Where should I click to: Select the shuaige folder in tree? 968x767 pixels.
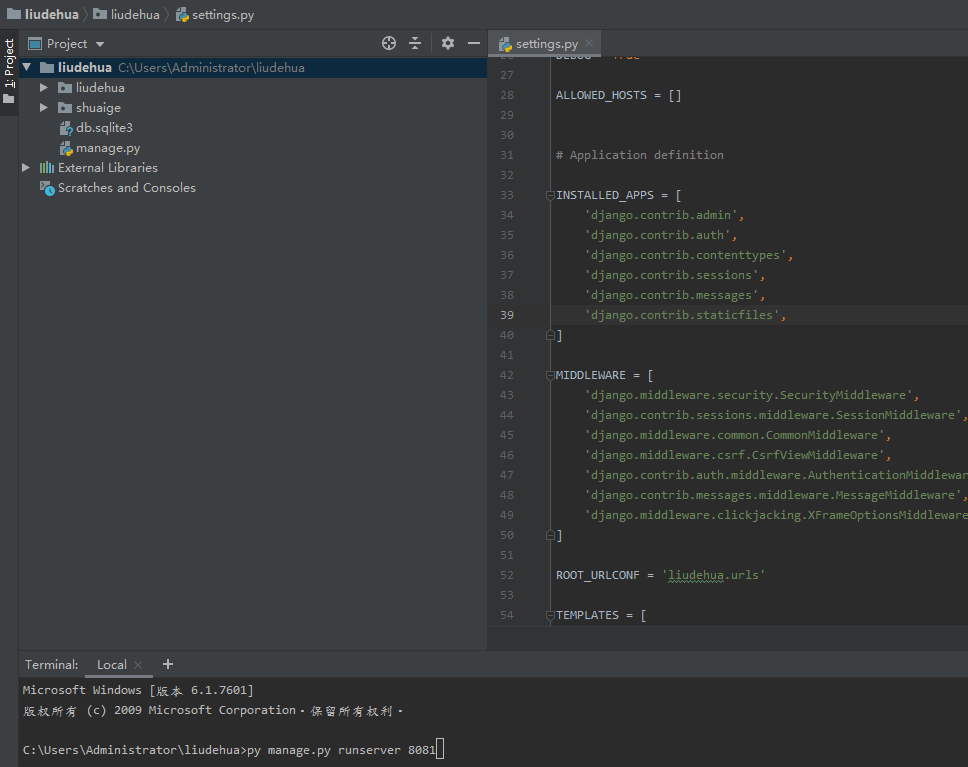tap(98, 108)
